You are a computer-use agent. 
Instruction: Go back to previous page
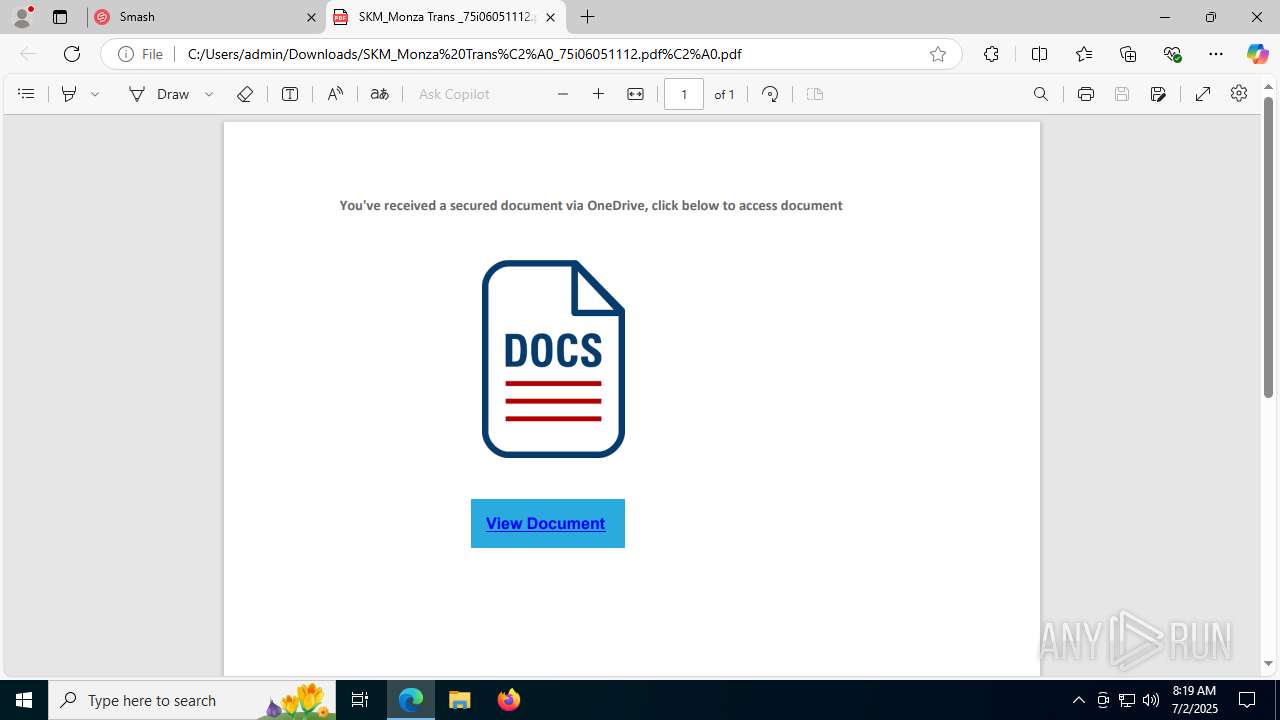[28, 54]
